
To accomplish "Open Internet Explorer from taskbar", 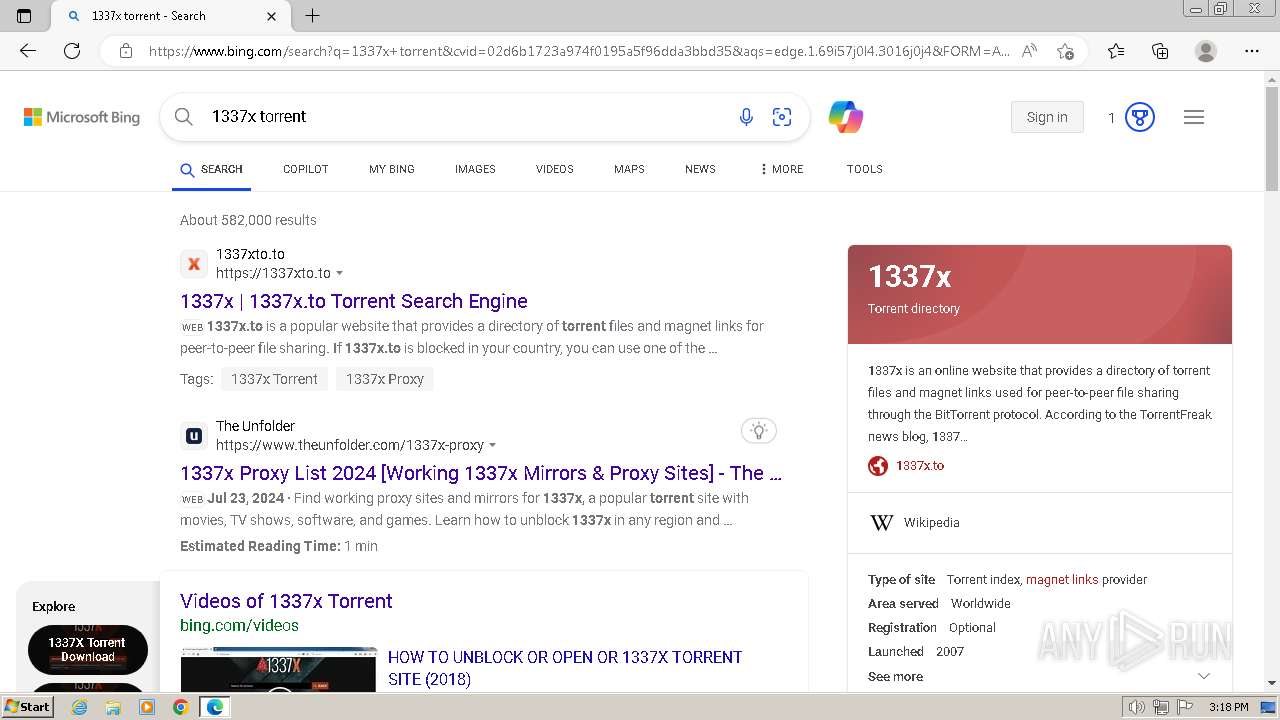I will (79, 707).
